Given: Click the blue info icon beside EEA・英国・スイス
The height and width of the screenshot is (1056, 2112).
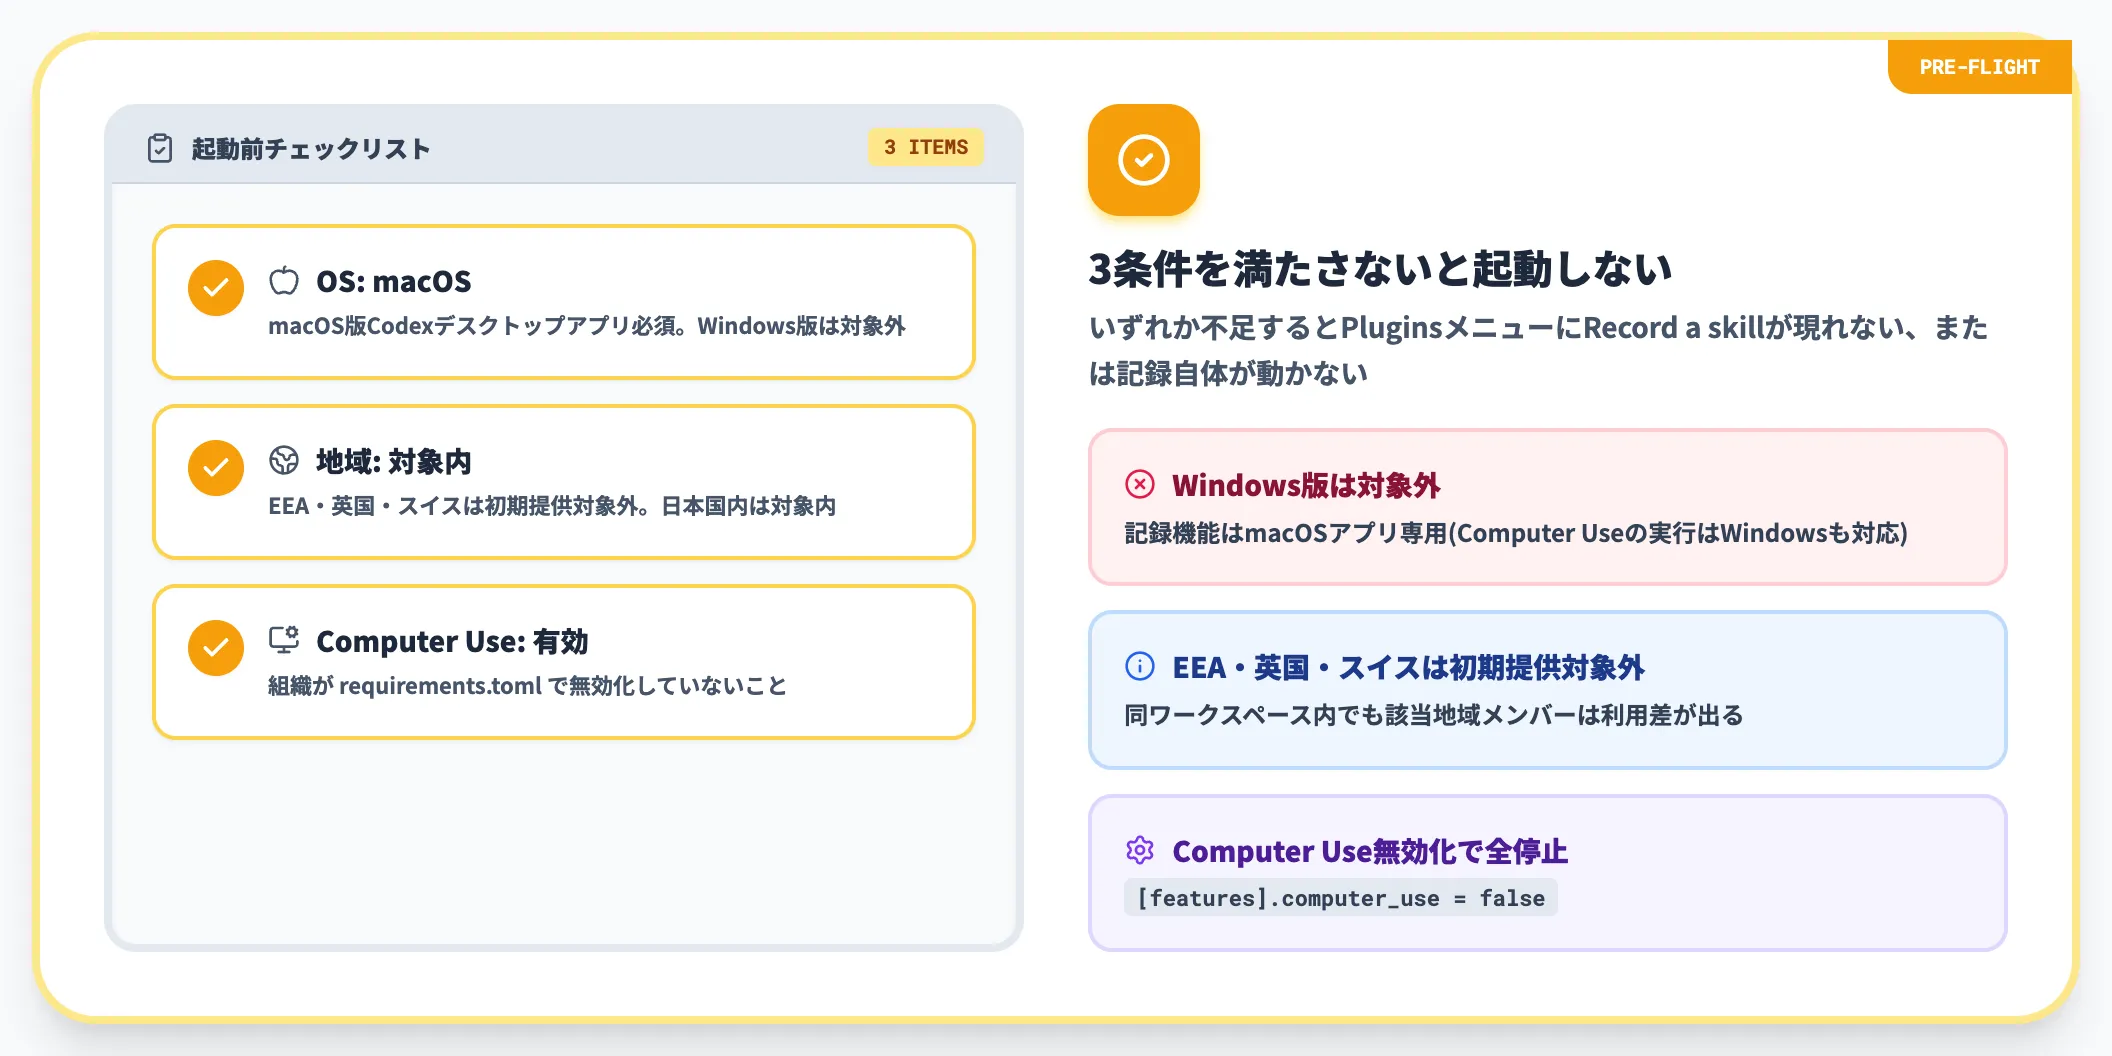Looking at the screenshot, I should coord(1140,666).
